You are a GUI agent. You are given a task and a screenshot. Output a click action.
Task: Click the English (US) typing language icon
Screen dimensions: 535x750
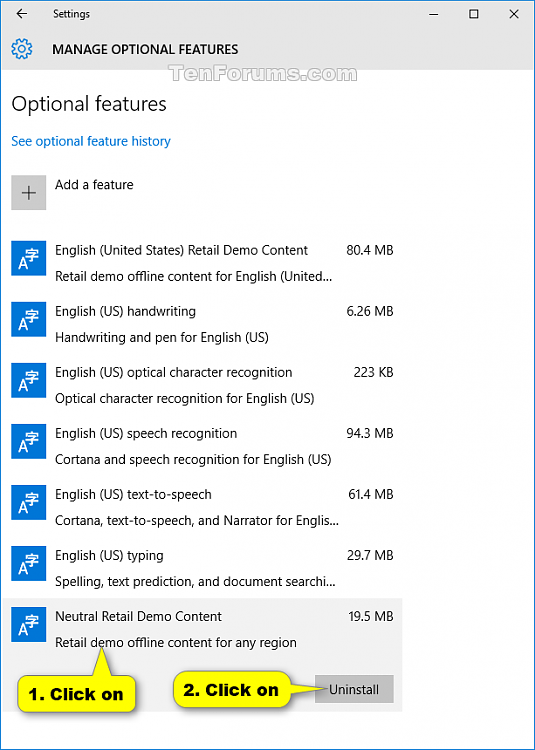29,563
